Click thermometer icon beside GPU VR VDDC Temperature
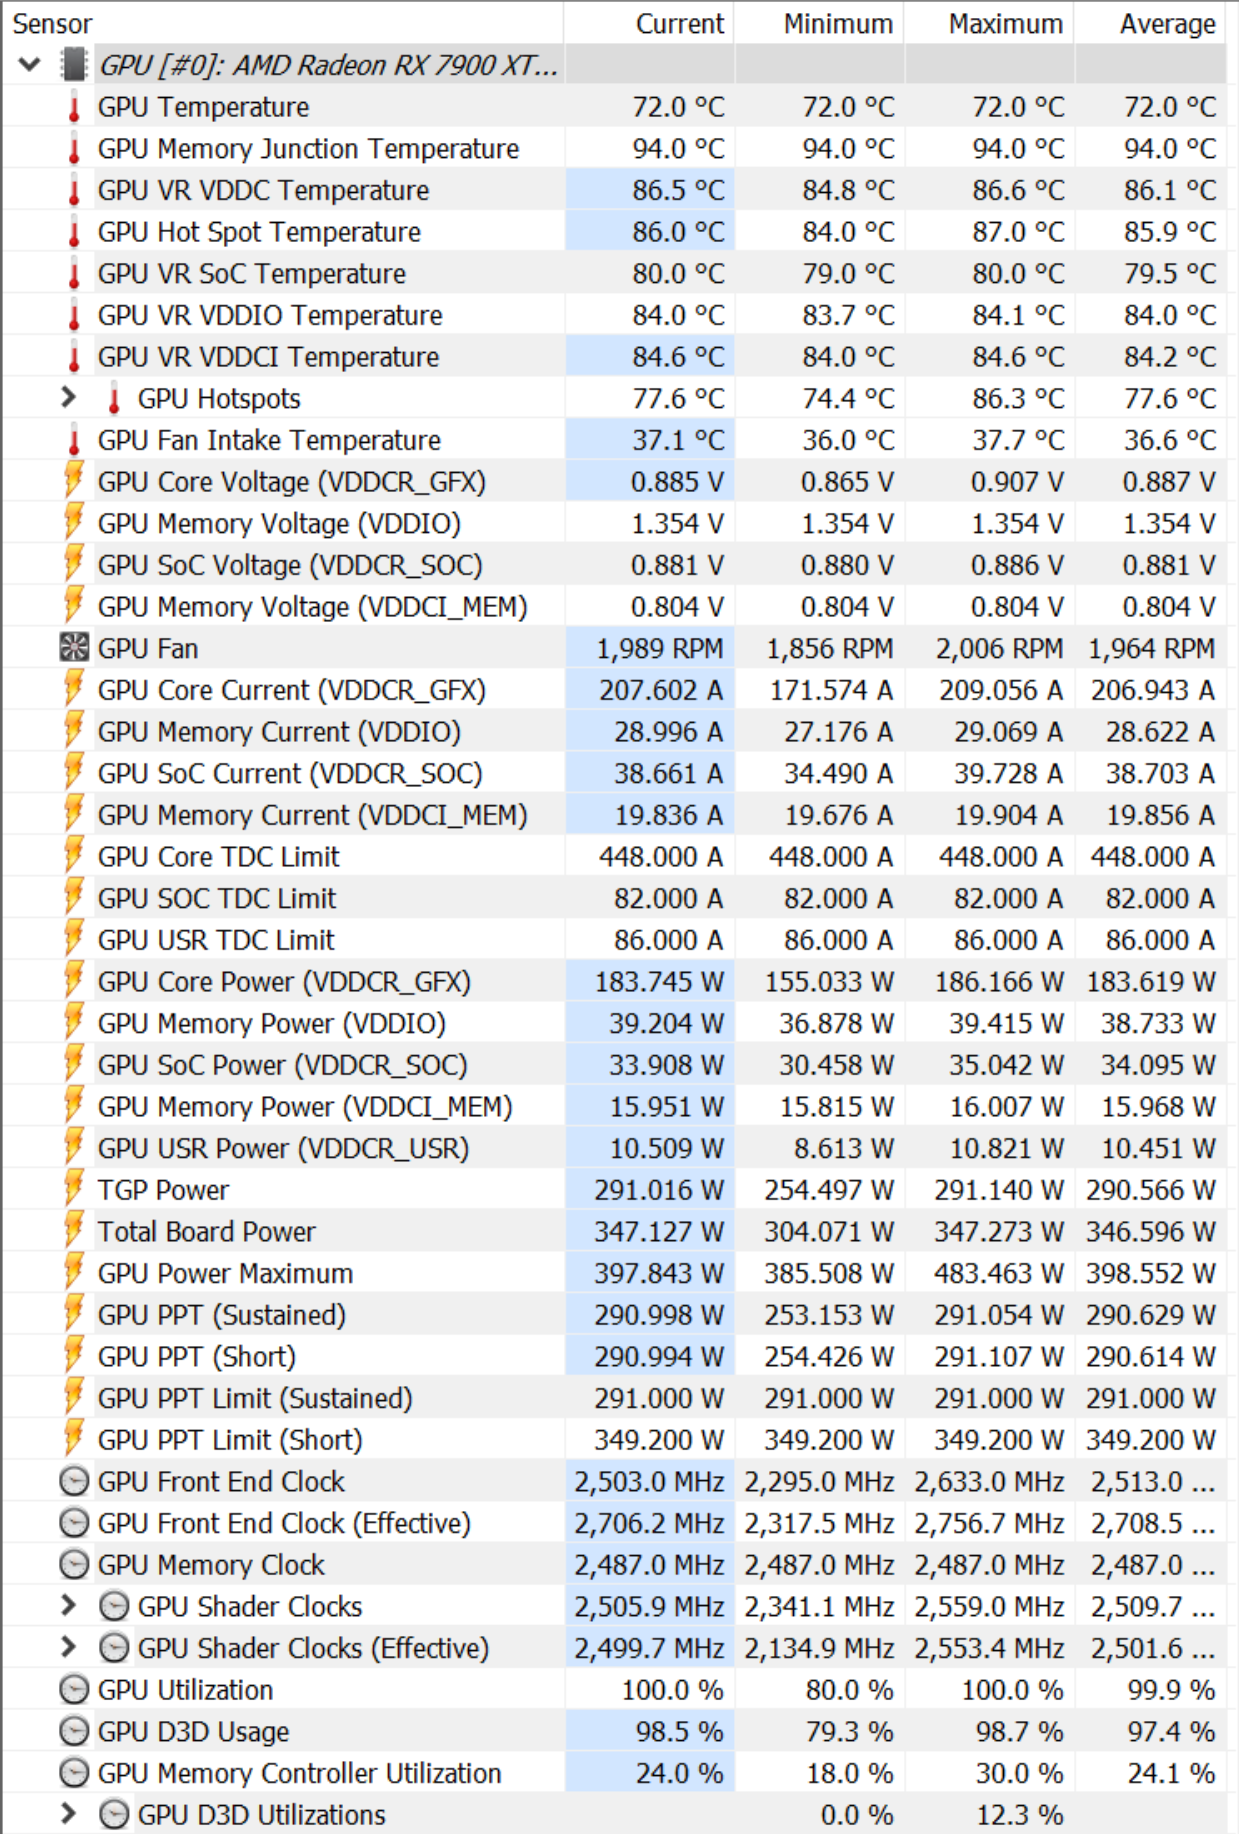Screen dimensions: 1239x1834 [74, 190]
